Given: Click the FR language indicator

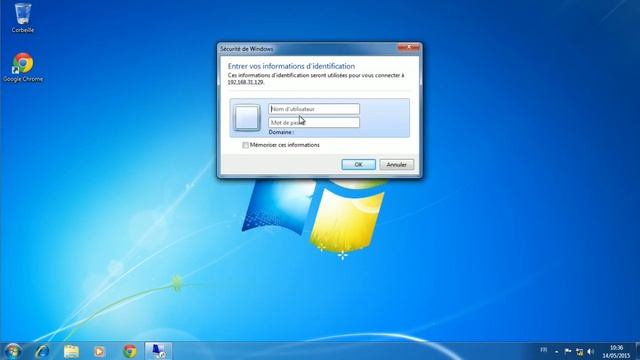Looking at the screenshot, I should tap(544, 350).
